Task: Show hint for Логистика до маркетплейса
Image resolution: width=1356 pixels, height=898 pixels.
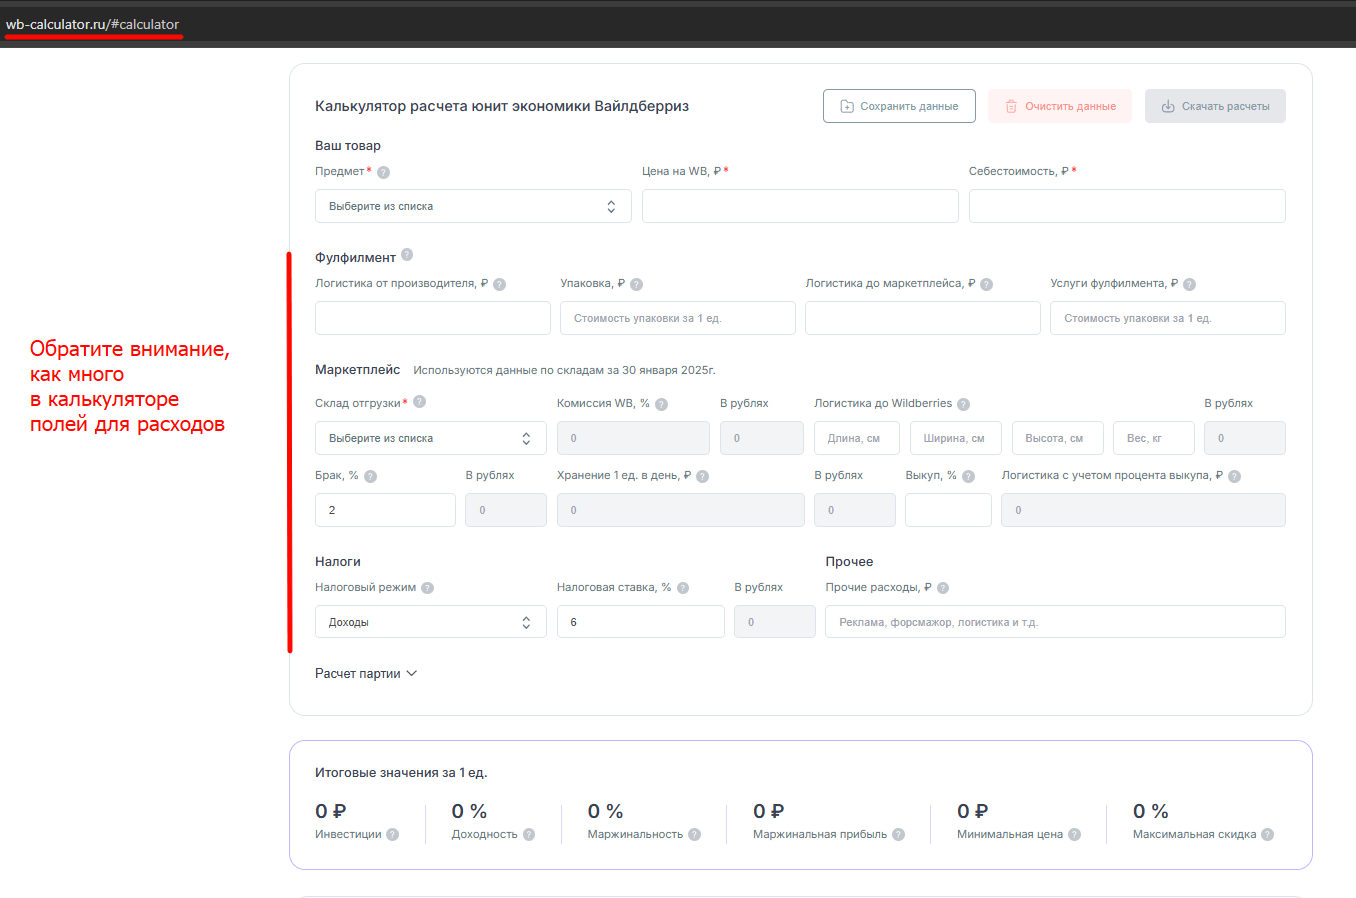Action: tap(987, 284)
